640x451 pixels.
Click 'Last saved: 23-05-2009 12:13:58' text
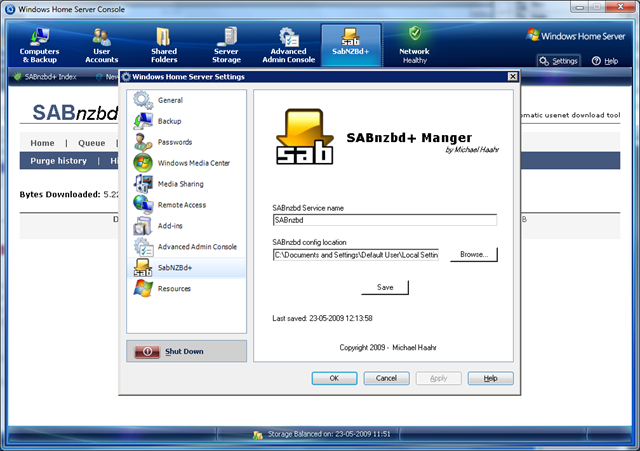(322, 318)
